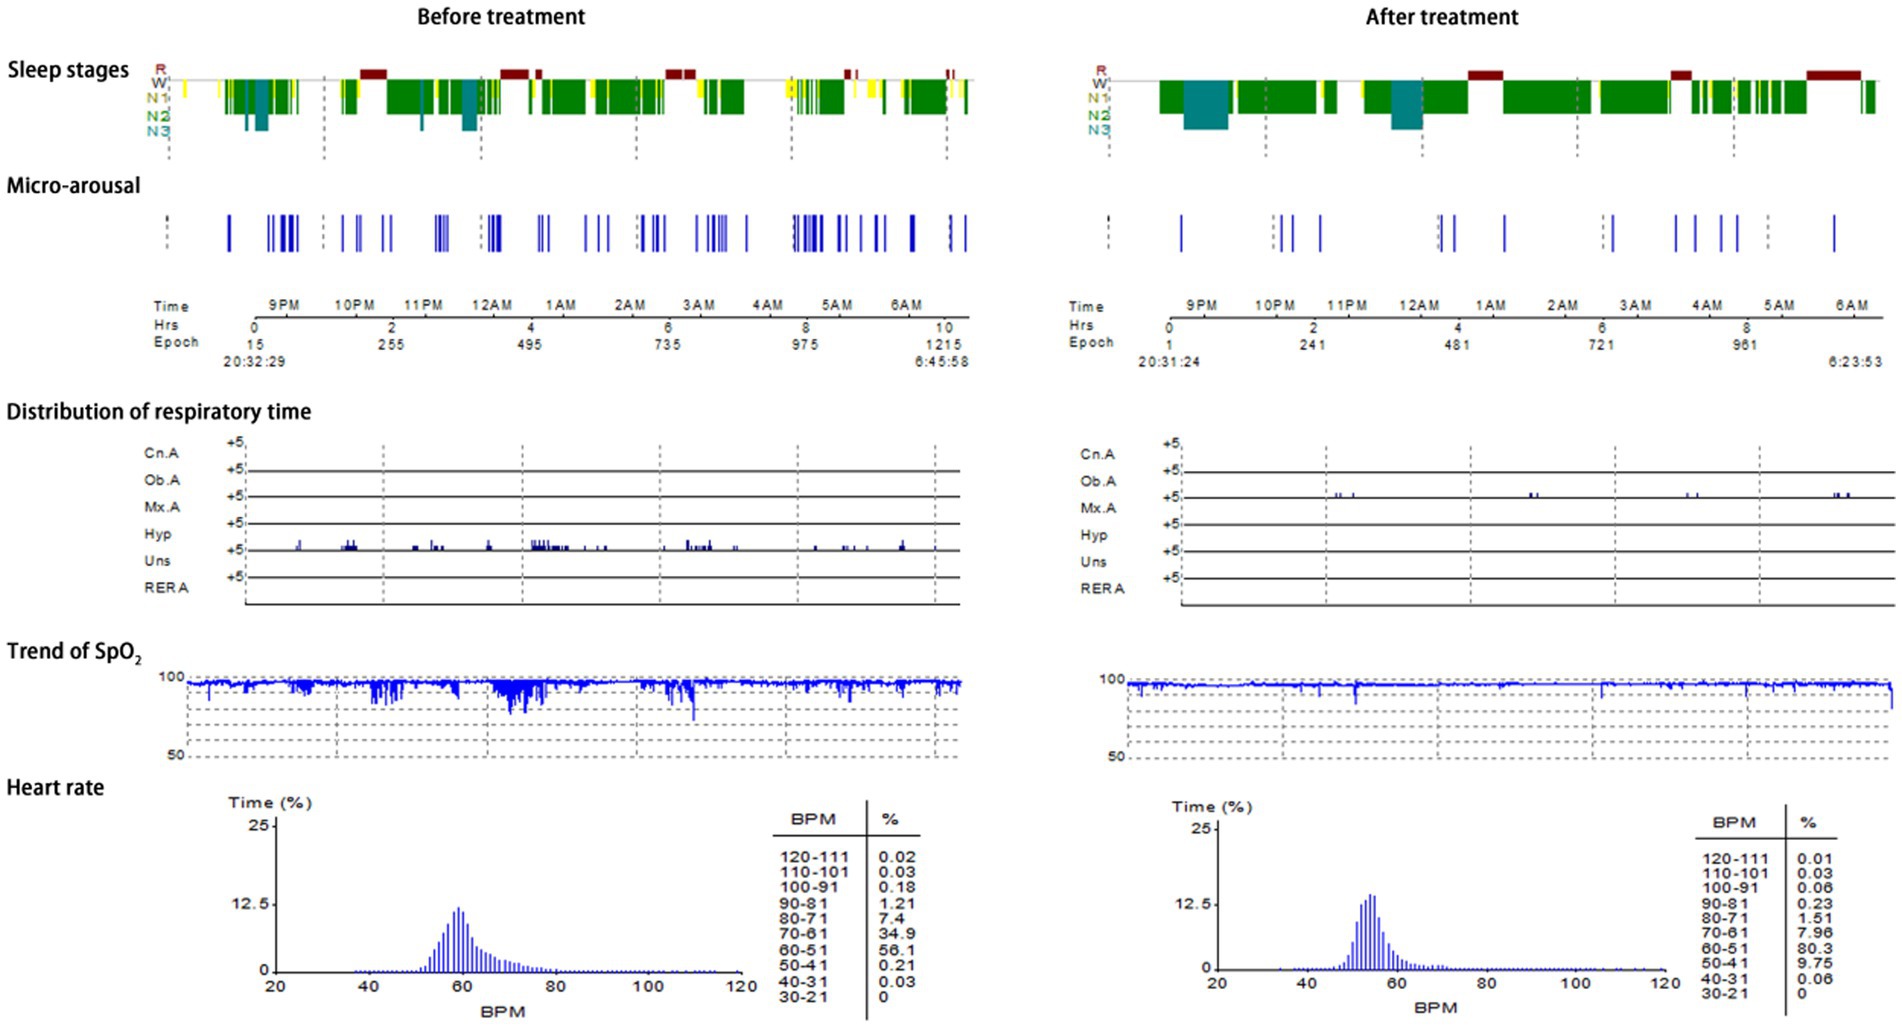Select the "Sleep stages" row label

coord(68,70)
